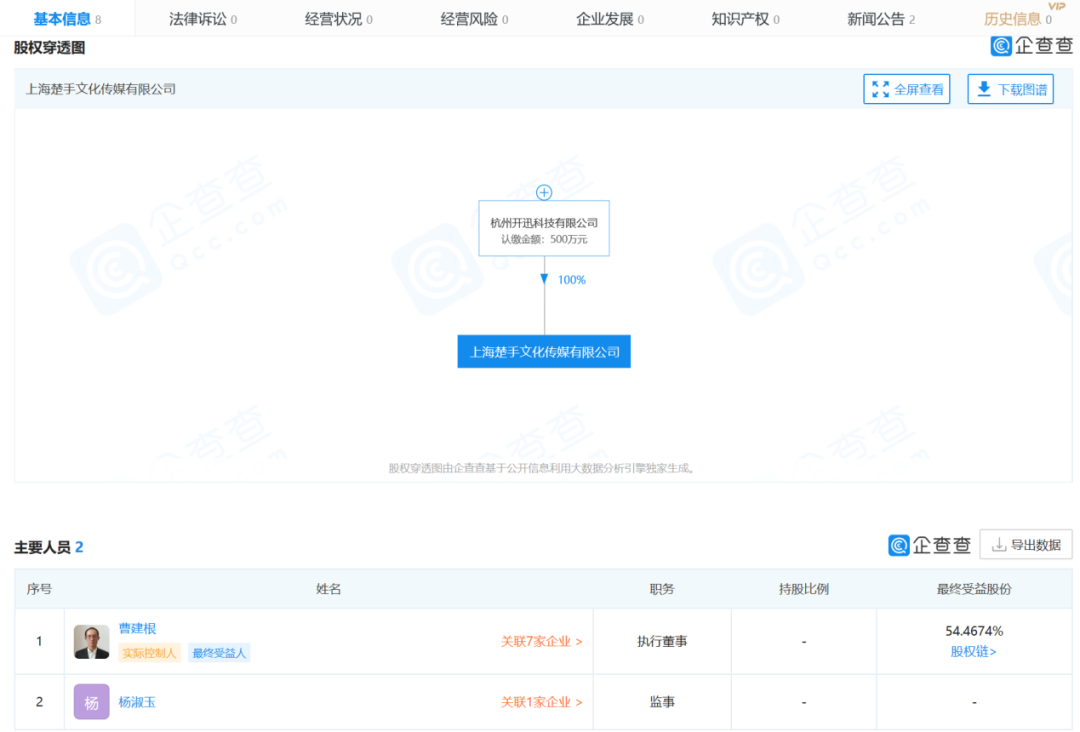Viewport: 1080px width, 732px height.
Task: Expand shareholders above 杭州开迅科技有限公司 via plus icon
Action: pyautogui.click(x=543, y=192)
